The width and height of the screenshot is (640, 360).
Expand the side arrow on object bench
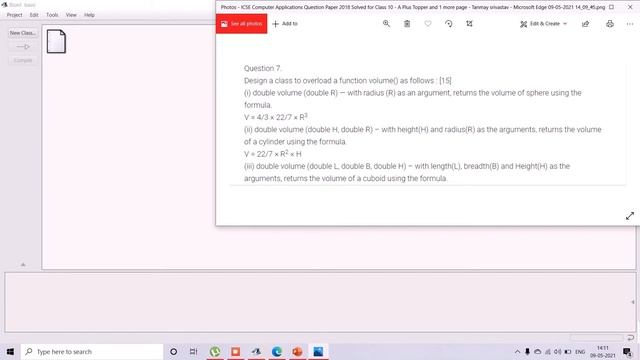point(632,302)
